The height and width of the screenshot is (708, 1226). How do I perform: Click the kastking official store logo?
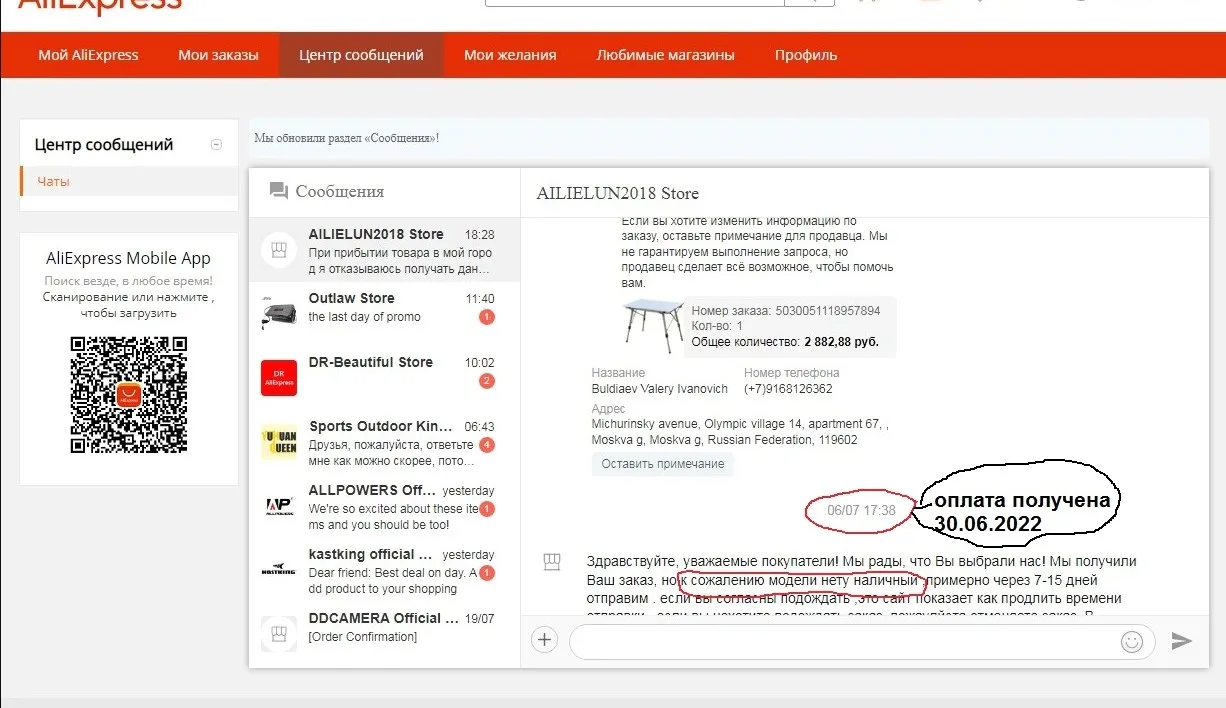point(279,570)
